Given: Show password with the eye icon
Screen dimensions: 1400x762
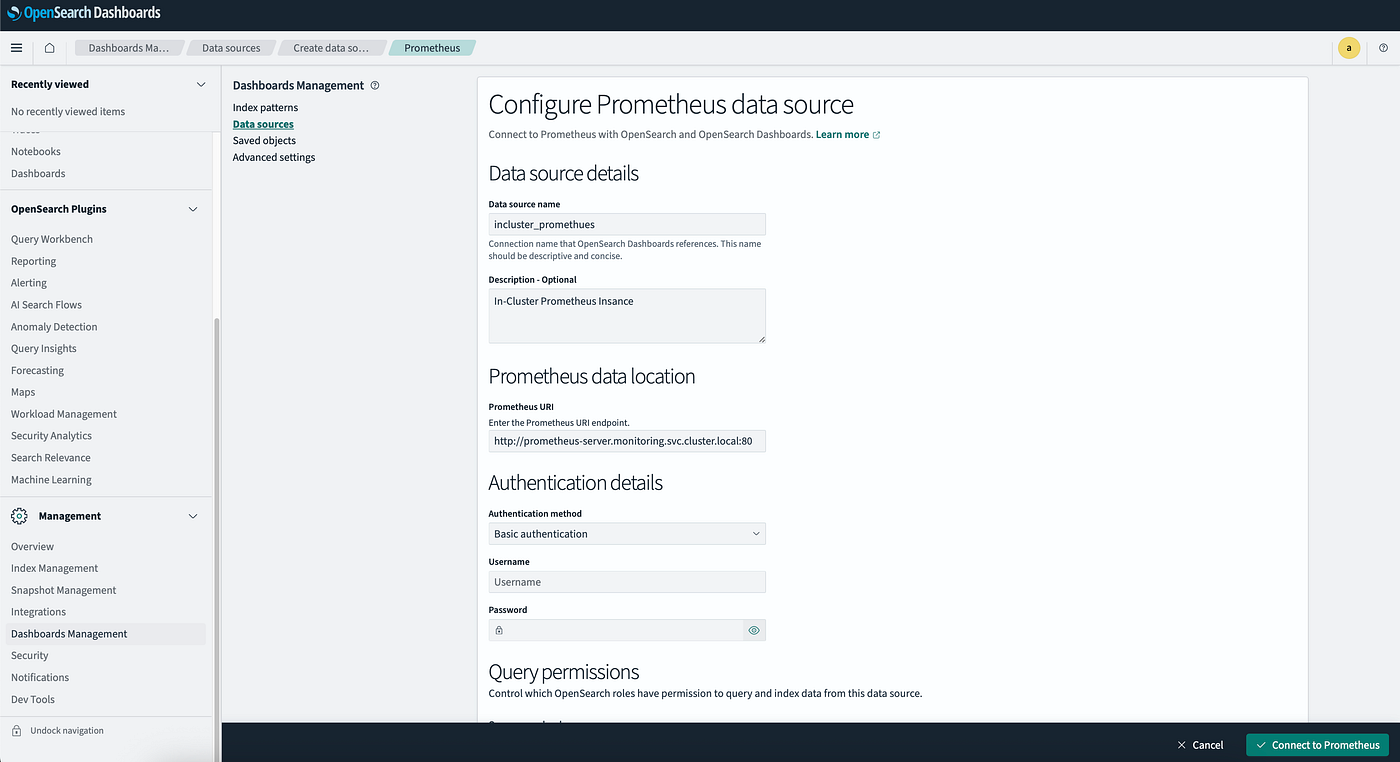Looking at the screenshot, I should 754,631.
